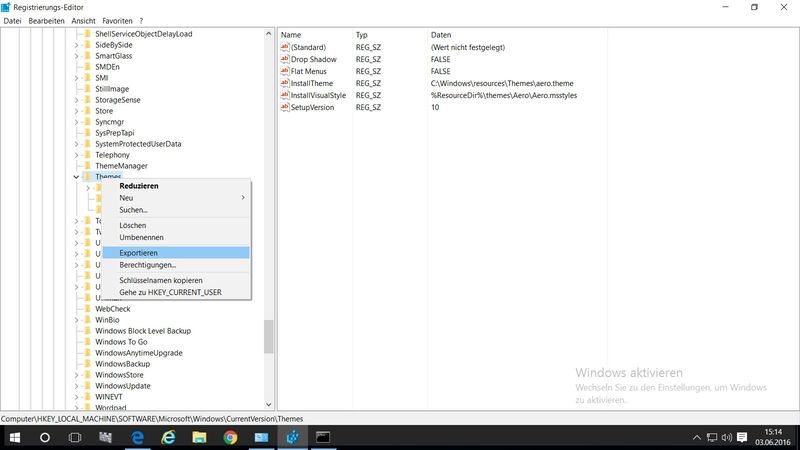The image size is (800, 450).
Task: Click the Drop Shadow value string icon
Action: (x=285, y=59)
